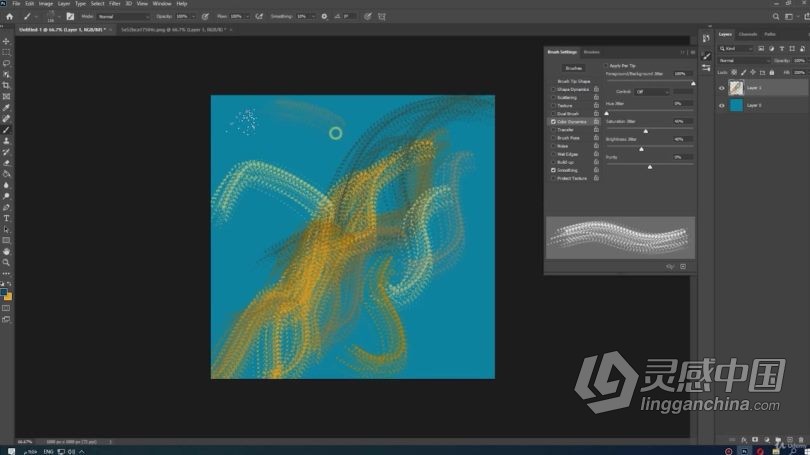Screen dimensions: 810x455
Task: Select the Zoom tool in the toolbox
Action: tap(6, 262)
